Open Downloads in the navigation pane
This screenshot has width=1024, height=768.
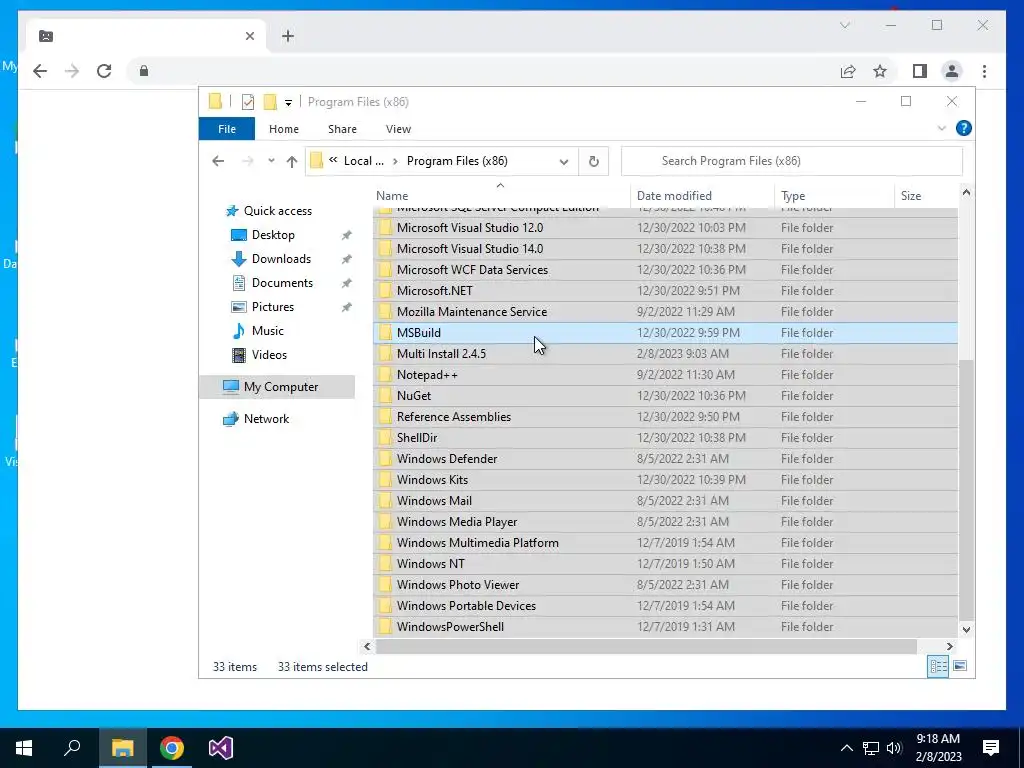click(281, 259)
